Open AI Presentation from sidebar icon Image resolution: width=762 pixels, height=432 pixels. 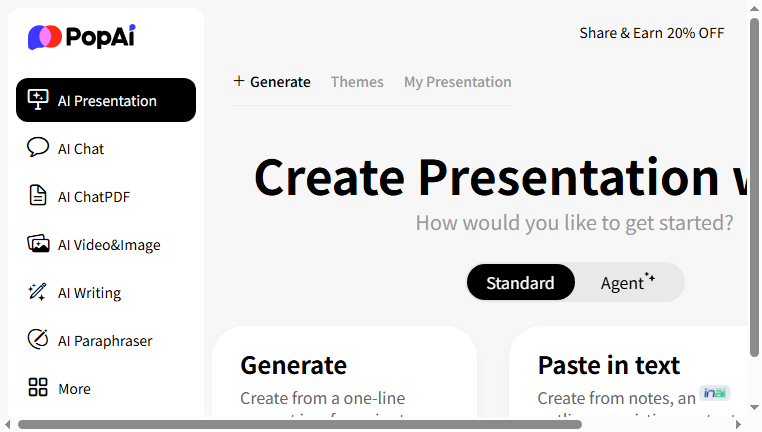38,100
